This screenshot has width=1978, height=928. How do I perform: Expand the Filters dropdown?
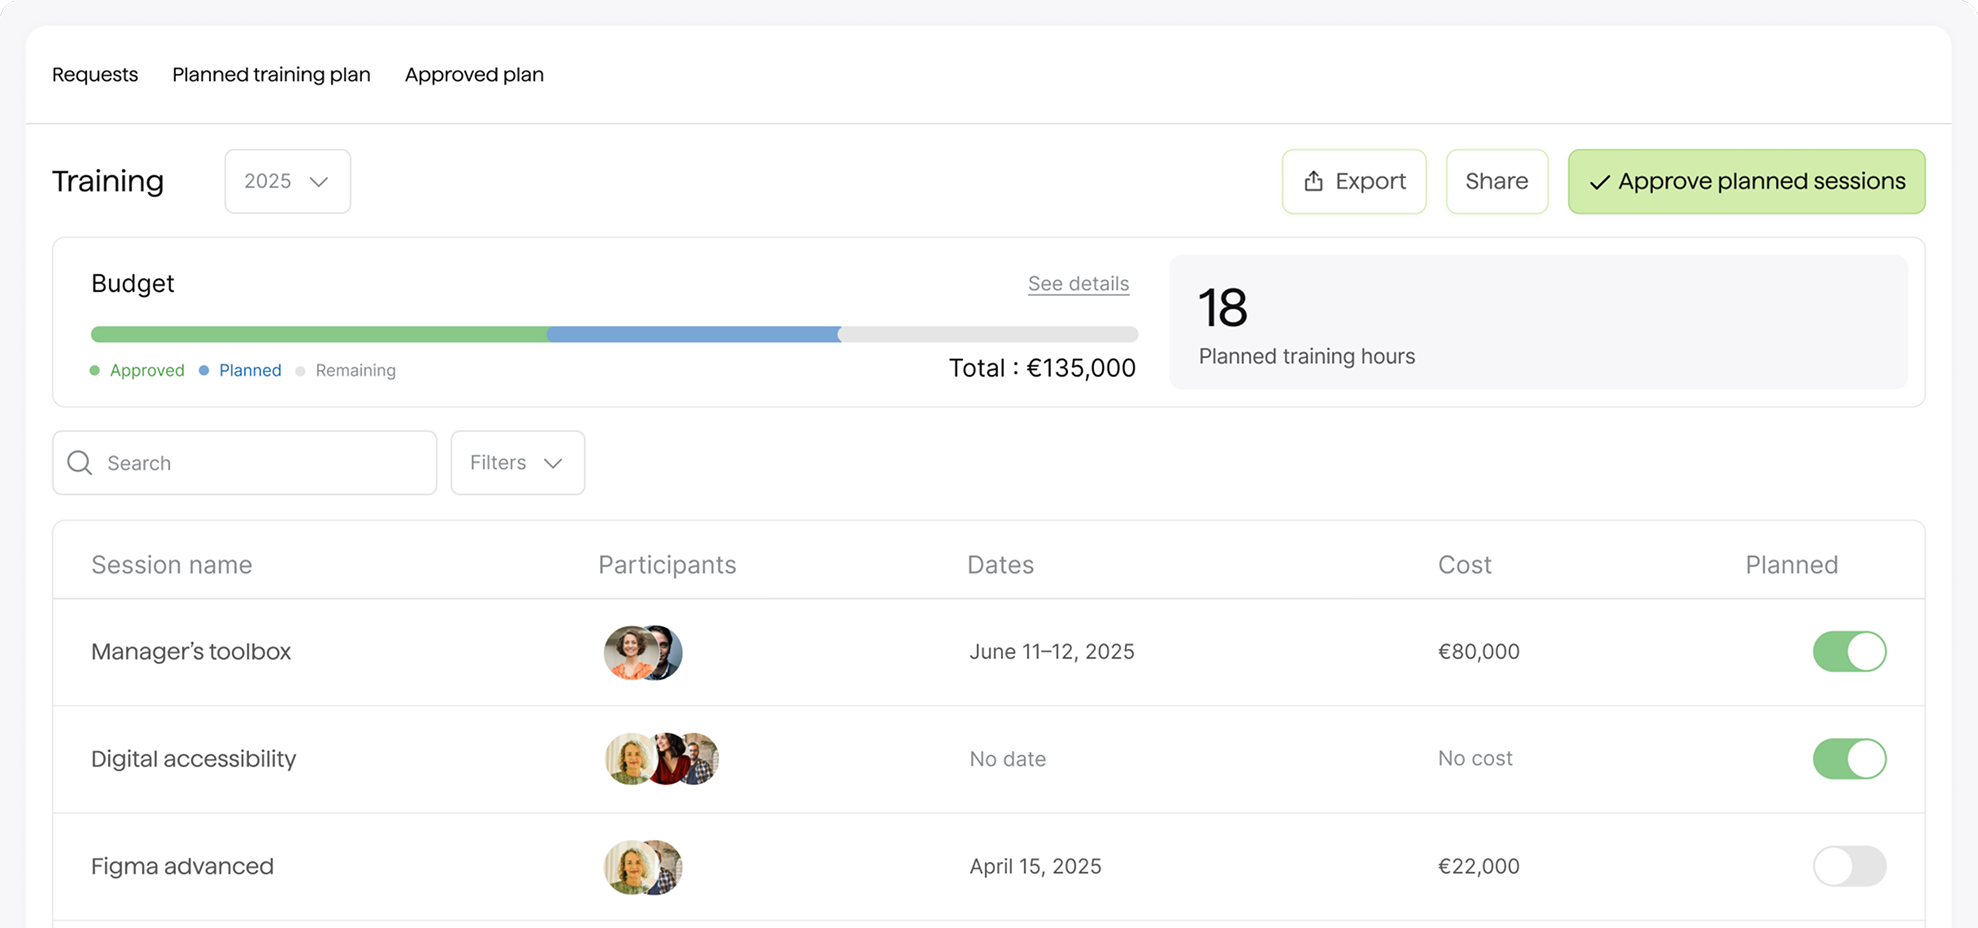click(x=517, y=462)
